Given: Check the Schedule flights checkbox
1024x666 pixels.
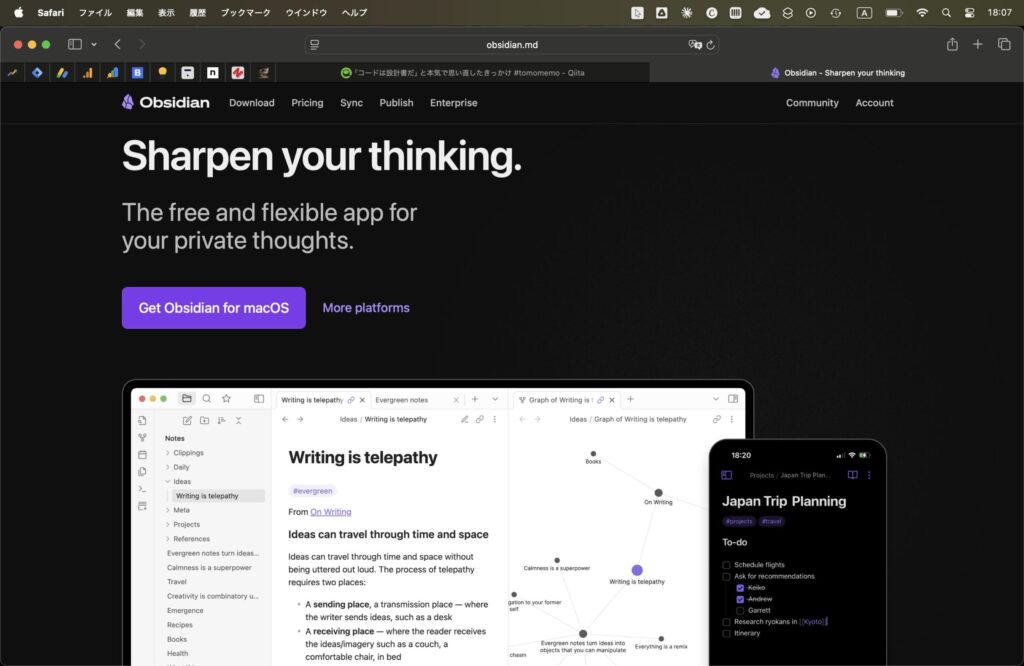Looking at the screenshot, I should pyautogui.click(x=727, y=565).
